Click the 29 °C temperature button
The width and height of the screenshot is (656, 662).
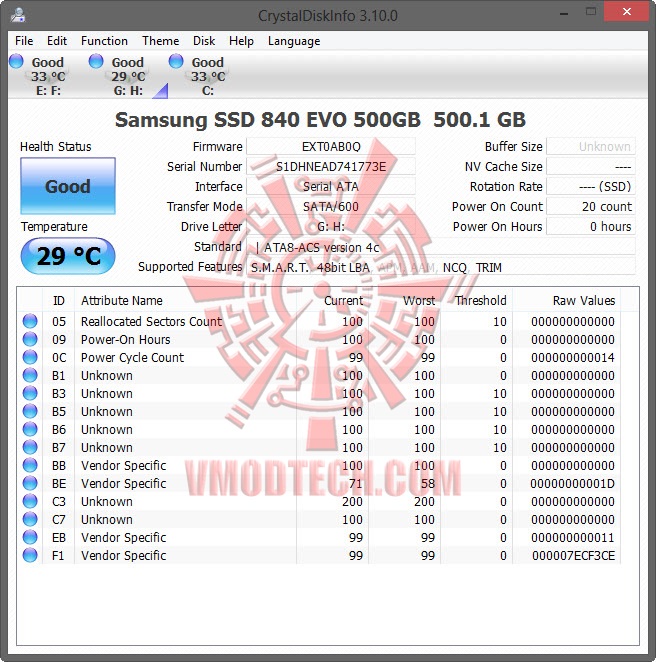pos(68,256)
